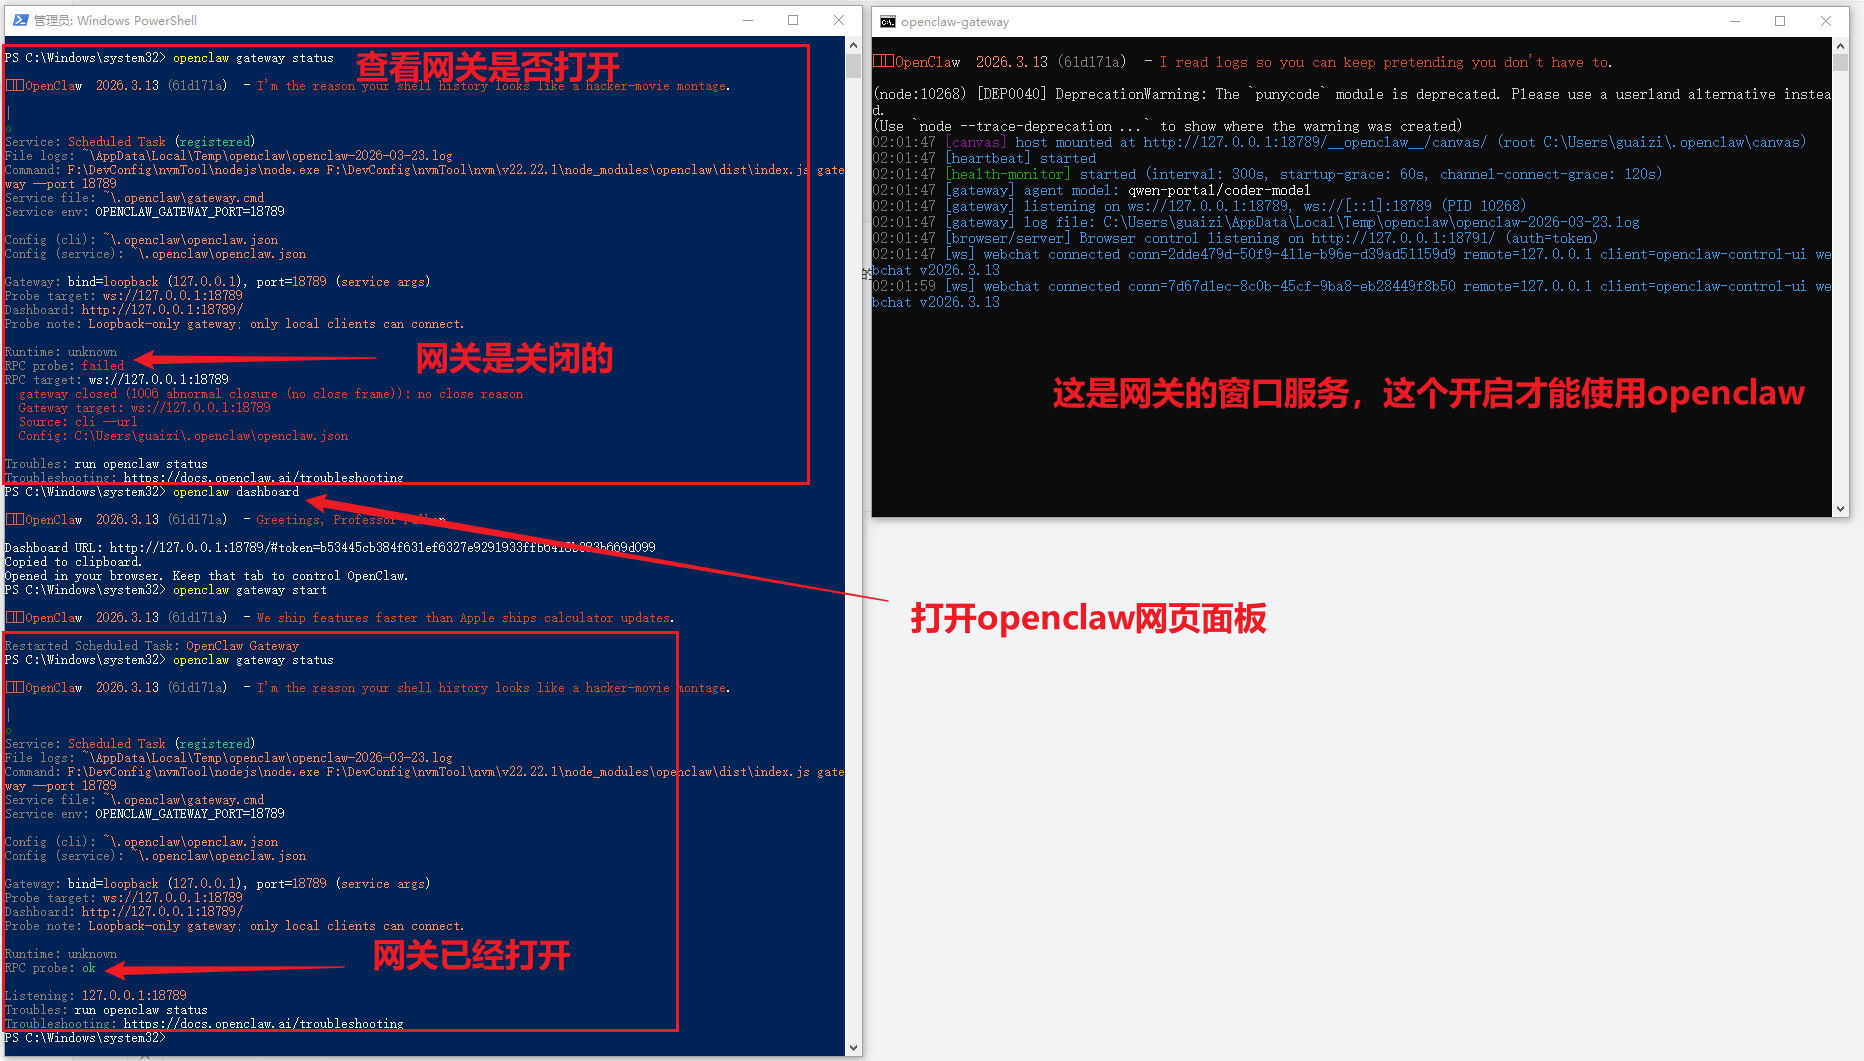Screen dimensions: 1864x1061
Task: Click the 'openclaw gateway start' command line
Action: click(166, 590)
